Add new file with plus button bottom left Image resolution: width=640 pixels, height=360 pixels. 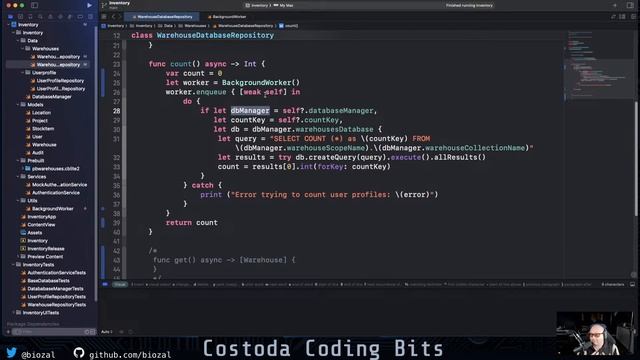click(8, 332)
